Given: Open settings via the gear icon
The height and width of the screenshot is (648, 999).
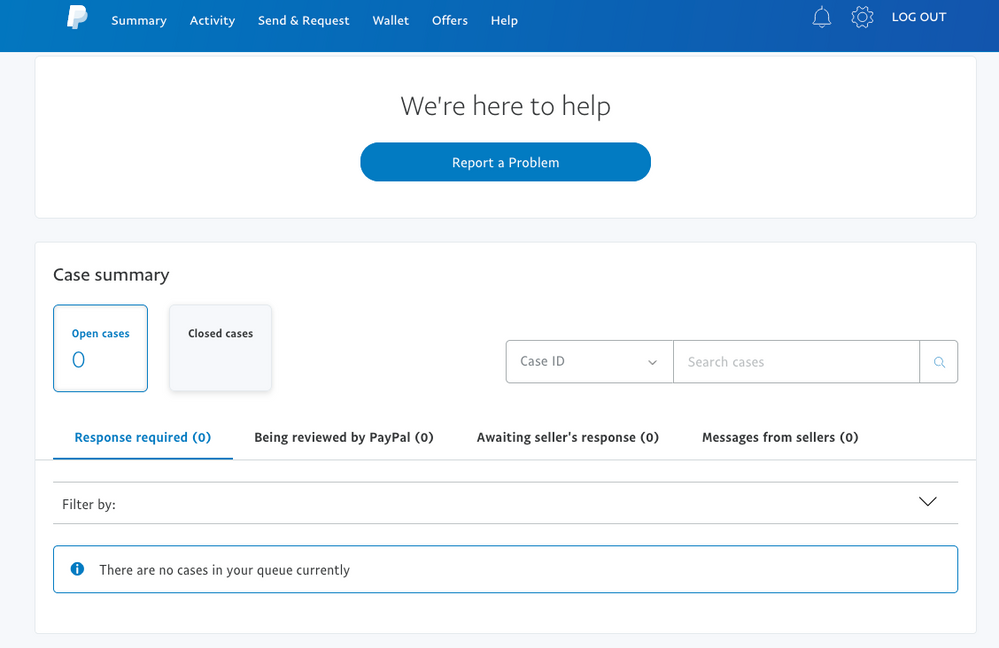Looking at the screenshot, I should pos(862,17).
